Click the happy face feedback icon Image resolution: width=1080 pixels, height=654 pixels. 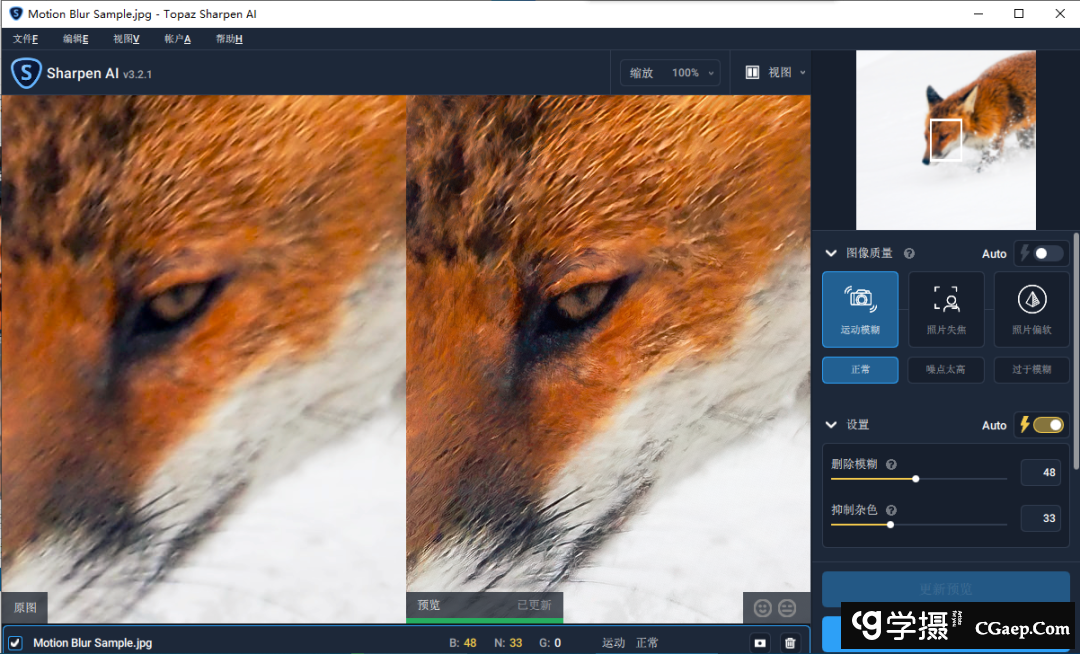(x=763, y=607)
